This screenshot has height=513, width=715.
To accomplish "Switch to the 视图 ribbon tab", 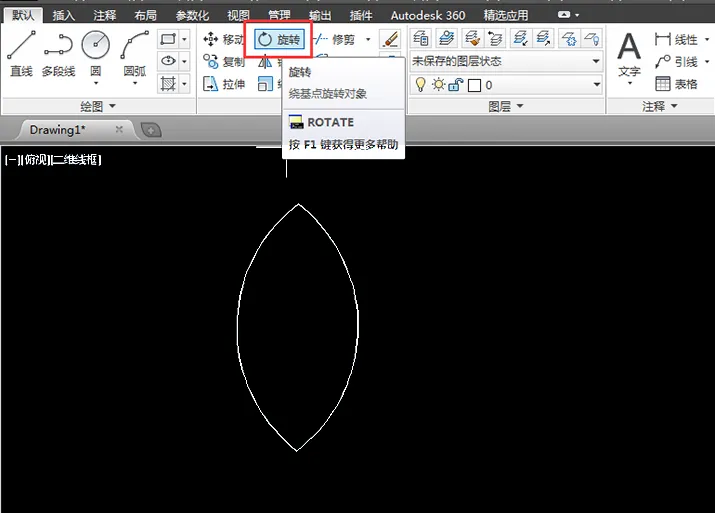I will (238, 16).
